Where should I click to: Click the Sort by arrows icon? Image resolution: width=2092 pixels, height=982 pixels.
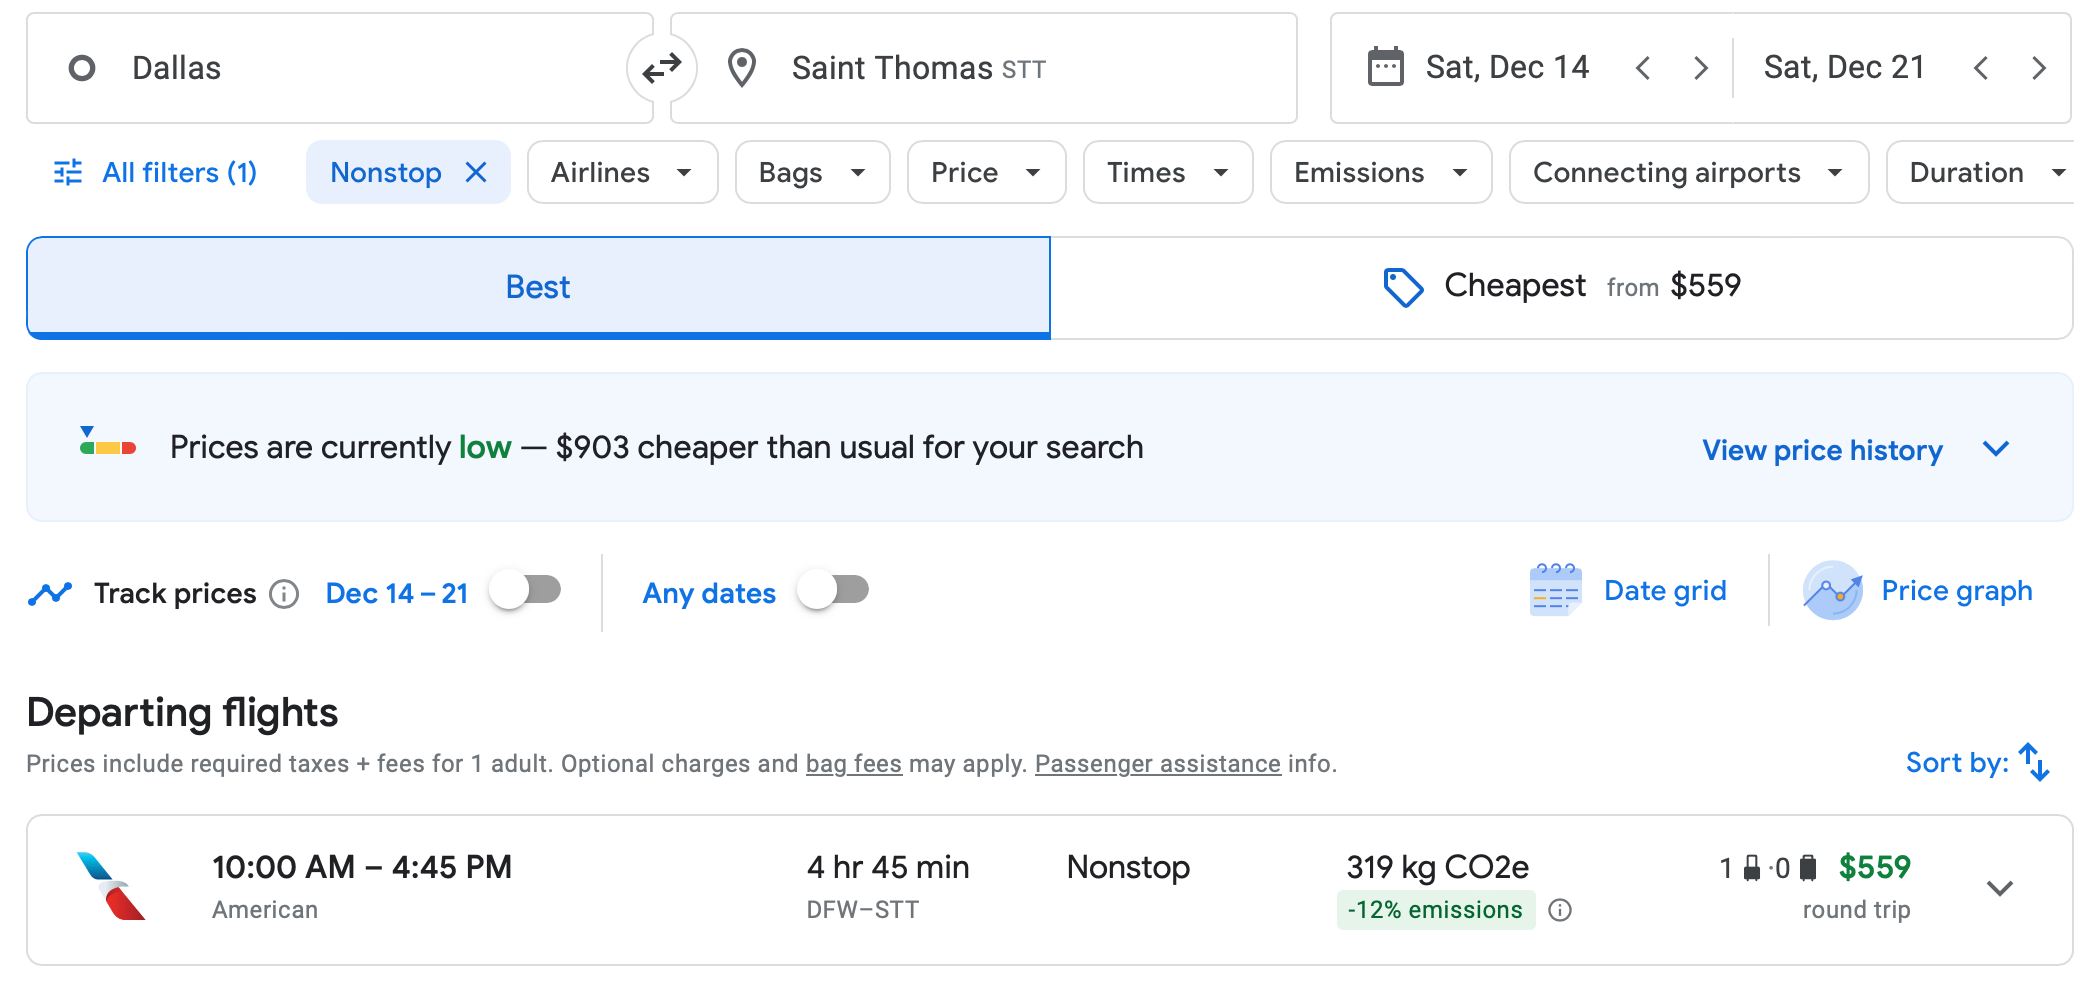tap(2034, 763)
